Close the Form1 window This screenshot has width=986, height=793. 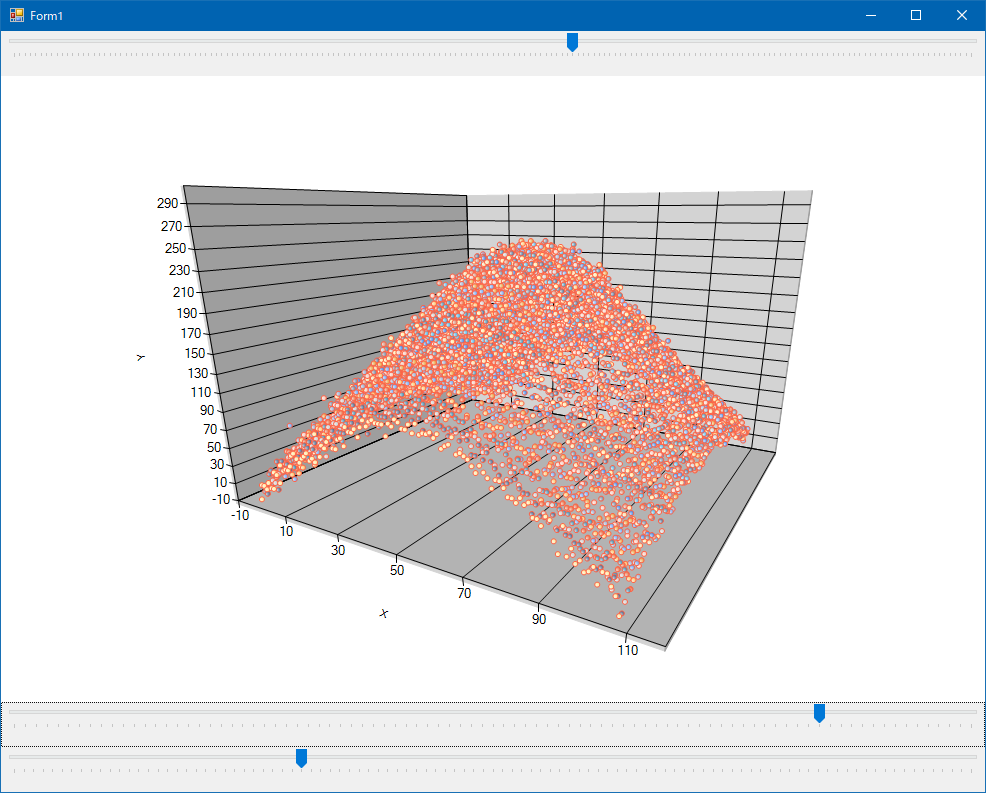(962, 15)
